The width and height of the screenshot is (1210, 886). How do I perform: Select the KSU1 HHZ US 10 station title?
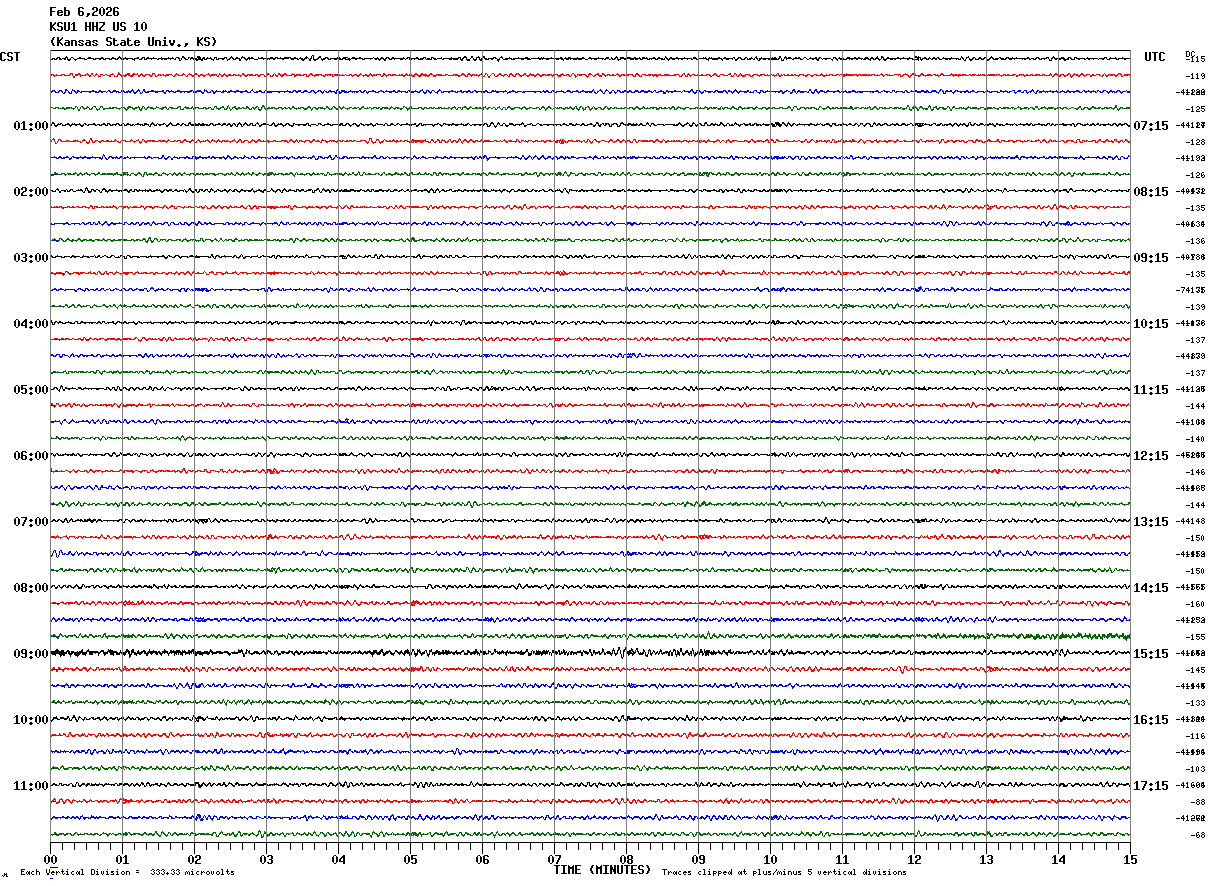coord(98,27)
